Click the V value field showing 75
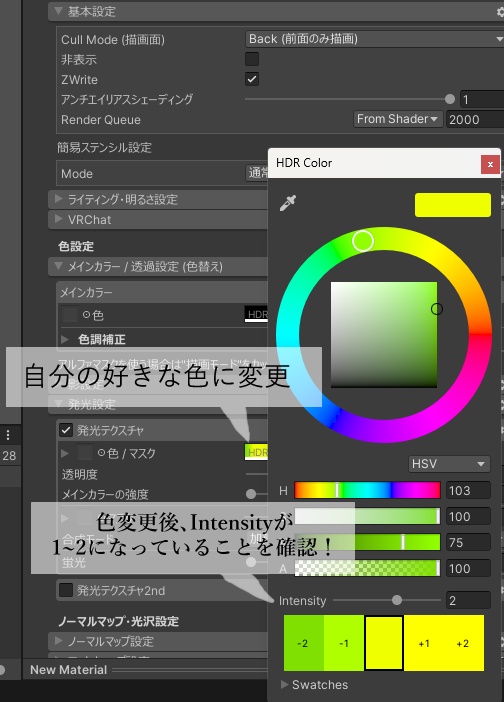The image size is (504, 702). 468,542
